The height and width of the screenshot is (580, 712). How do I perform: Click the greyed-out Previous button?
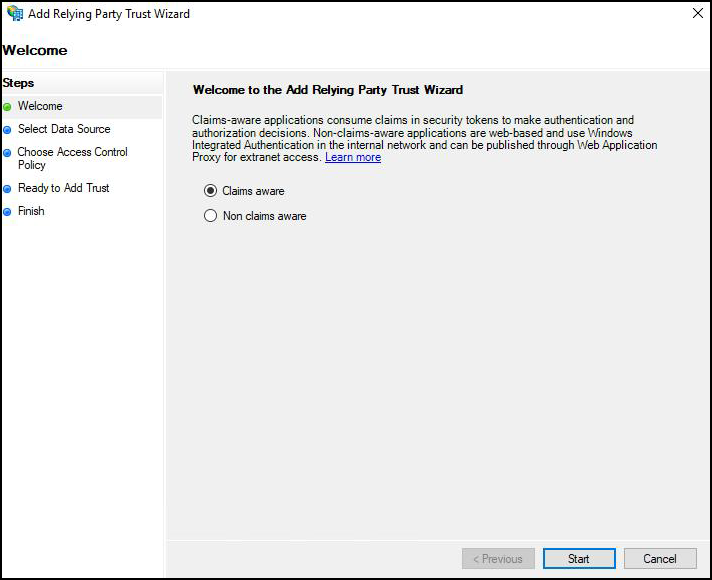498,558
